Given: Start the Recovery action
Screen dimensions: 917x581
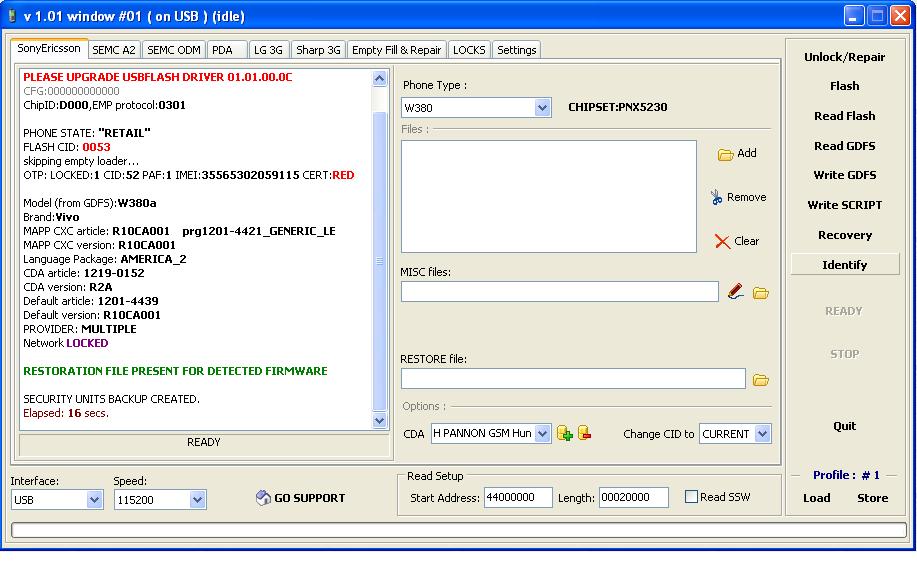Looking at the screenshot, I should click(844, 235).
